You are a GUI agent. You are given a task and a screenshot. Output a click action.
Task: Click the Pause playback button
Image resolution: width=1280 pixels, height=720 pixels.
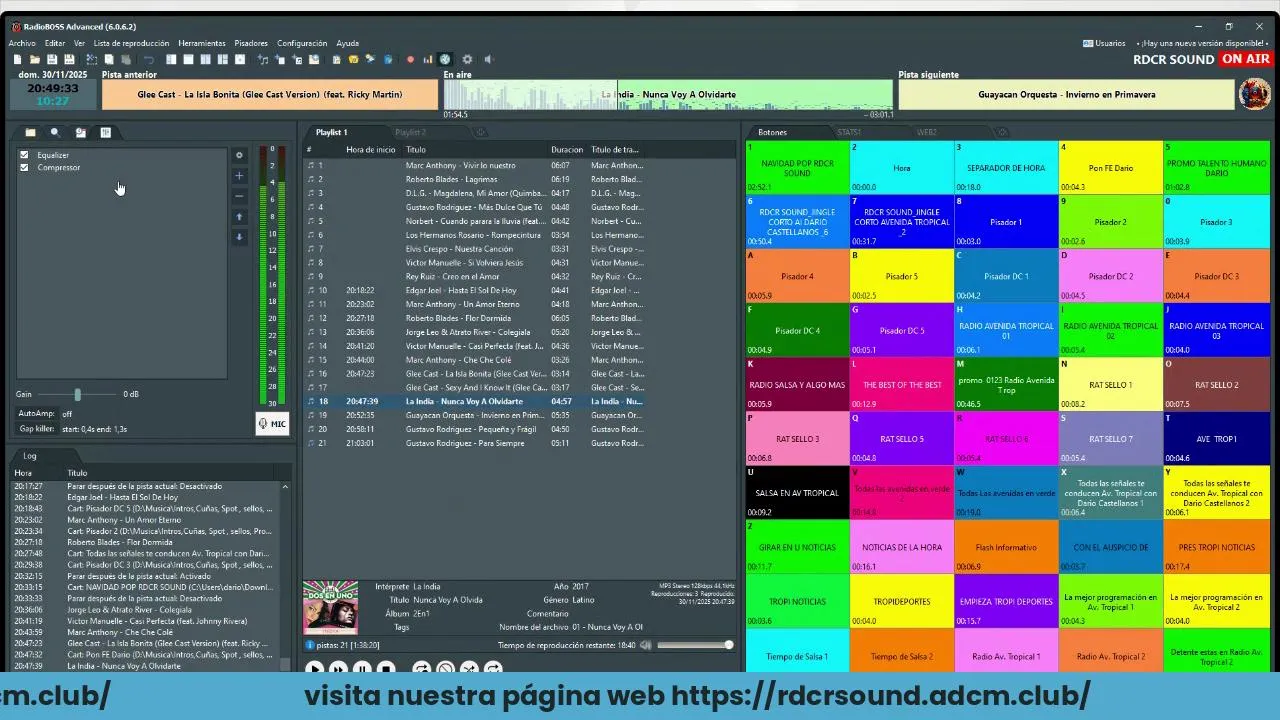[362, 669]
